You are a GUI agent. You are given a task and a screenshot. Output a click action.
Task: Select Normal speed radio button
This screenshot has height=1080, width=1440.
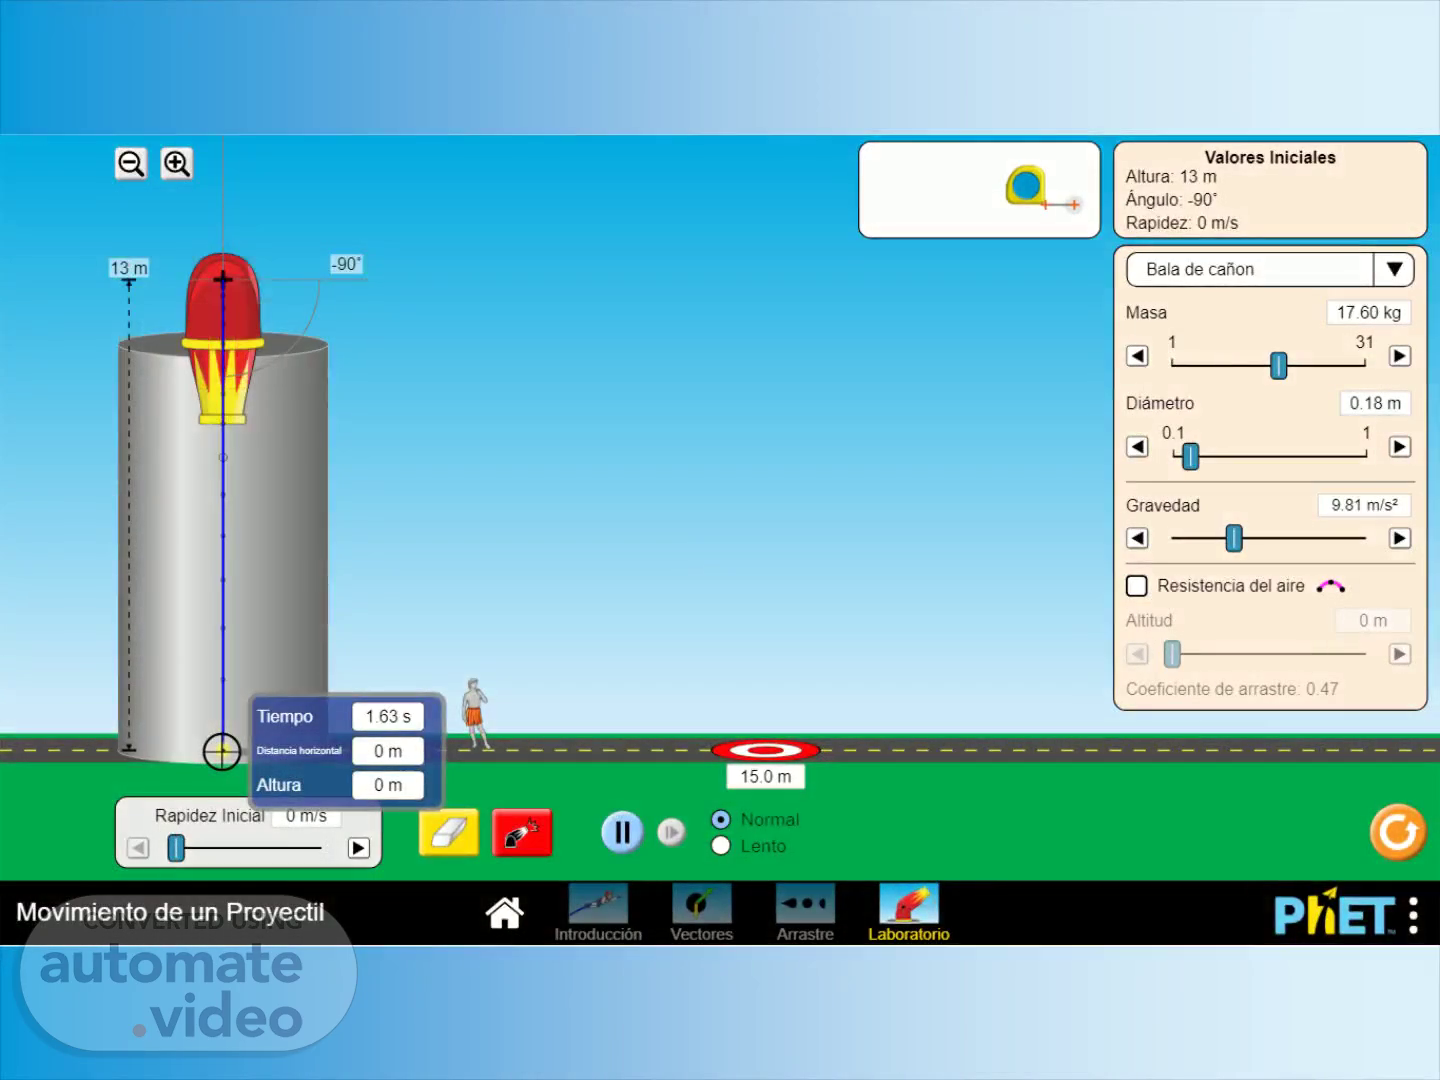[x=721, y=819]
